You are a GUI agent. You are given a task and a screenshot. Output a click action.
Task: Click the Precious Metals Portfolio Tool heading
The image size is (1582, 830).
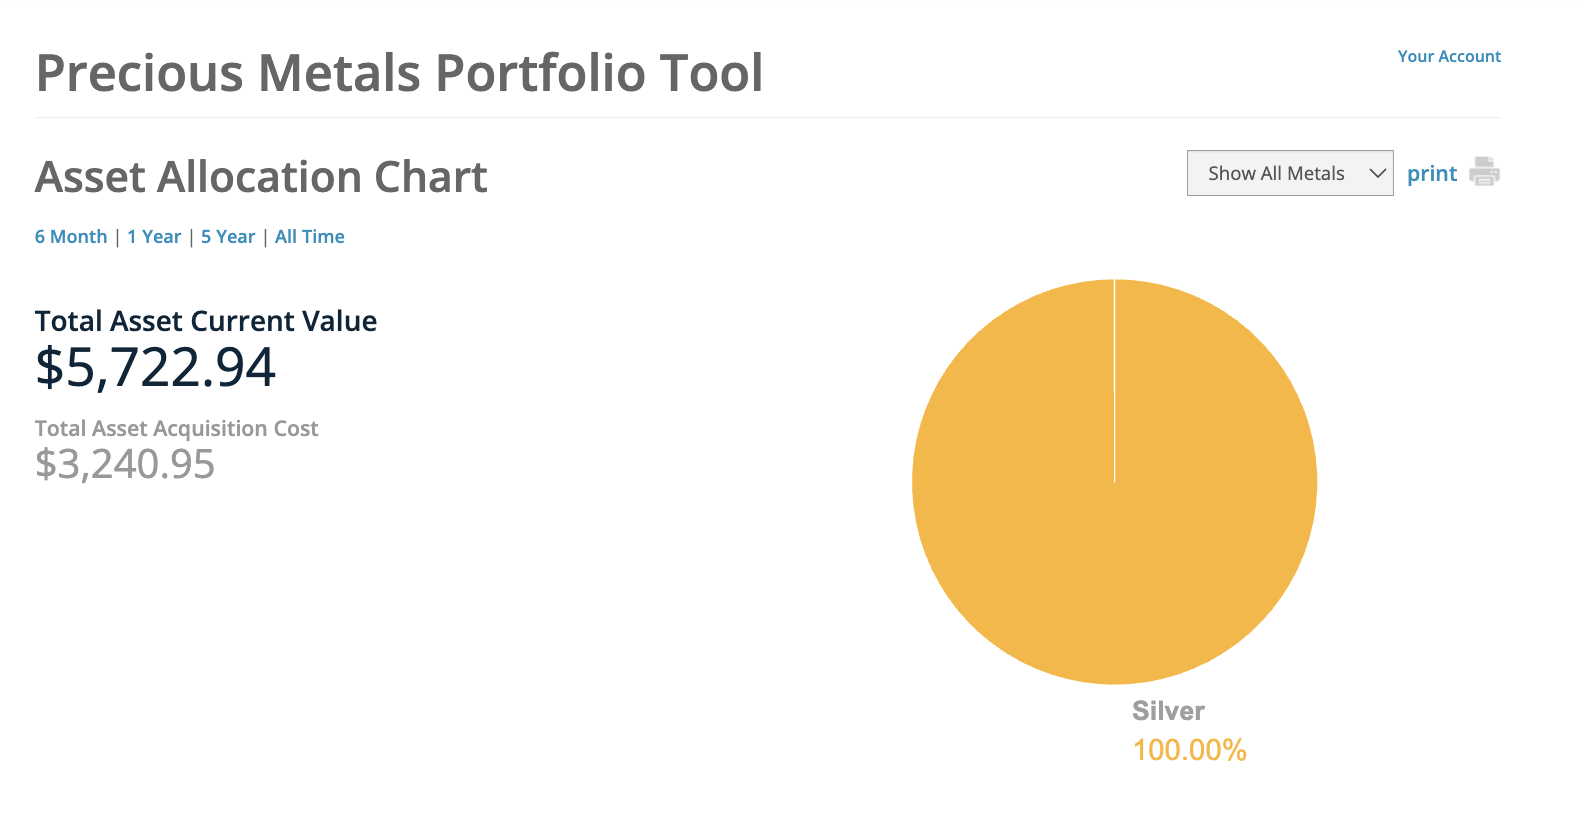399,72
